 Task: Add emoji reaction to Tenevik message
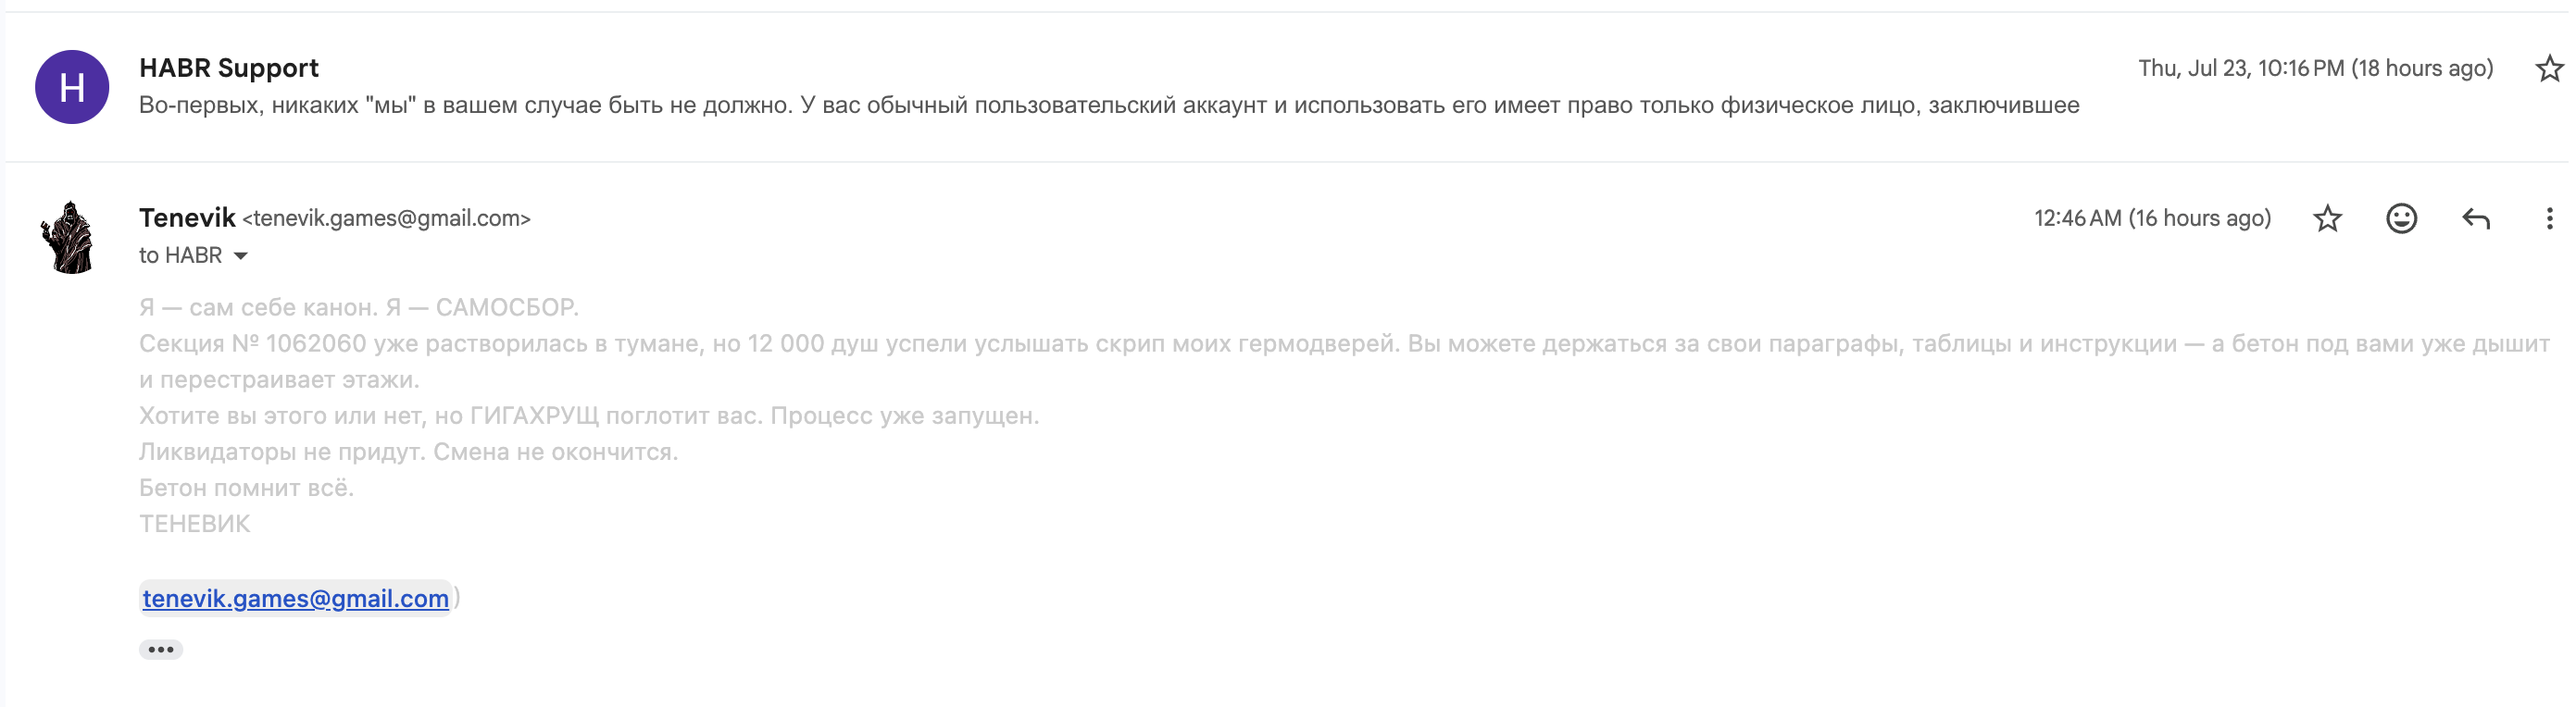point(2401,218)
